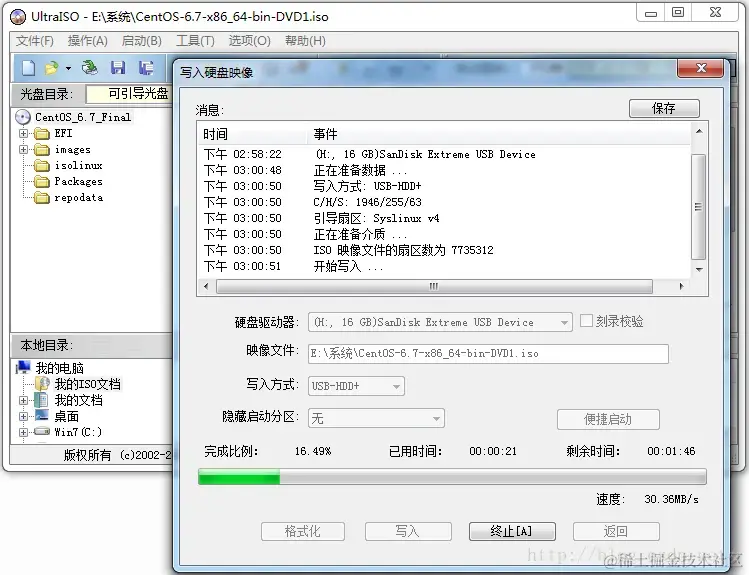This screenshot has height=575, width=749.
Task: Expand the 我的文档 node
Action: 23,400
